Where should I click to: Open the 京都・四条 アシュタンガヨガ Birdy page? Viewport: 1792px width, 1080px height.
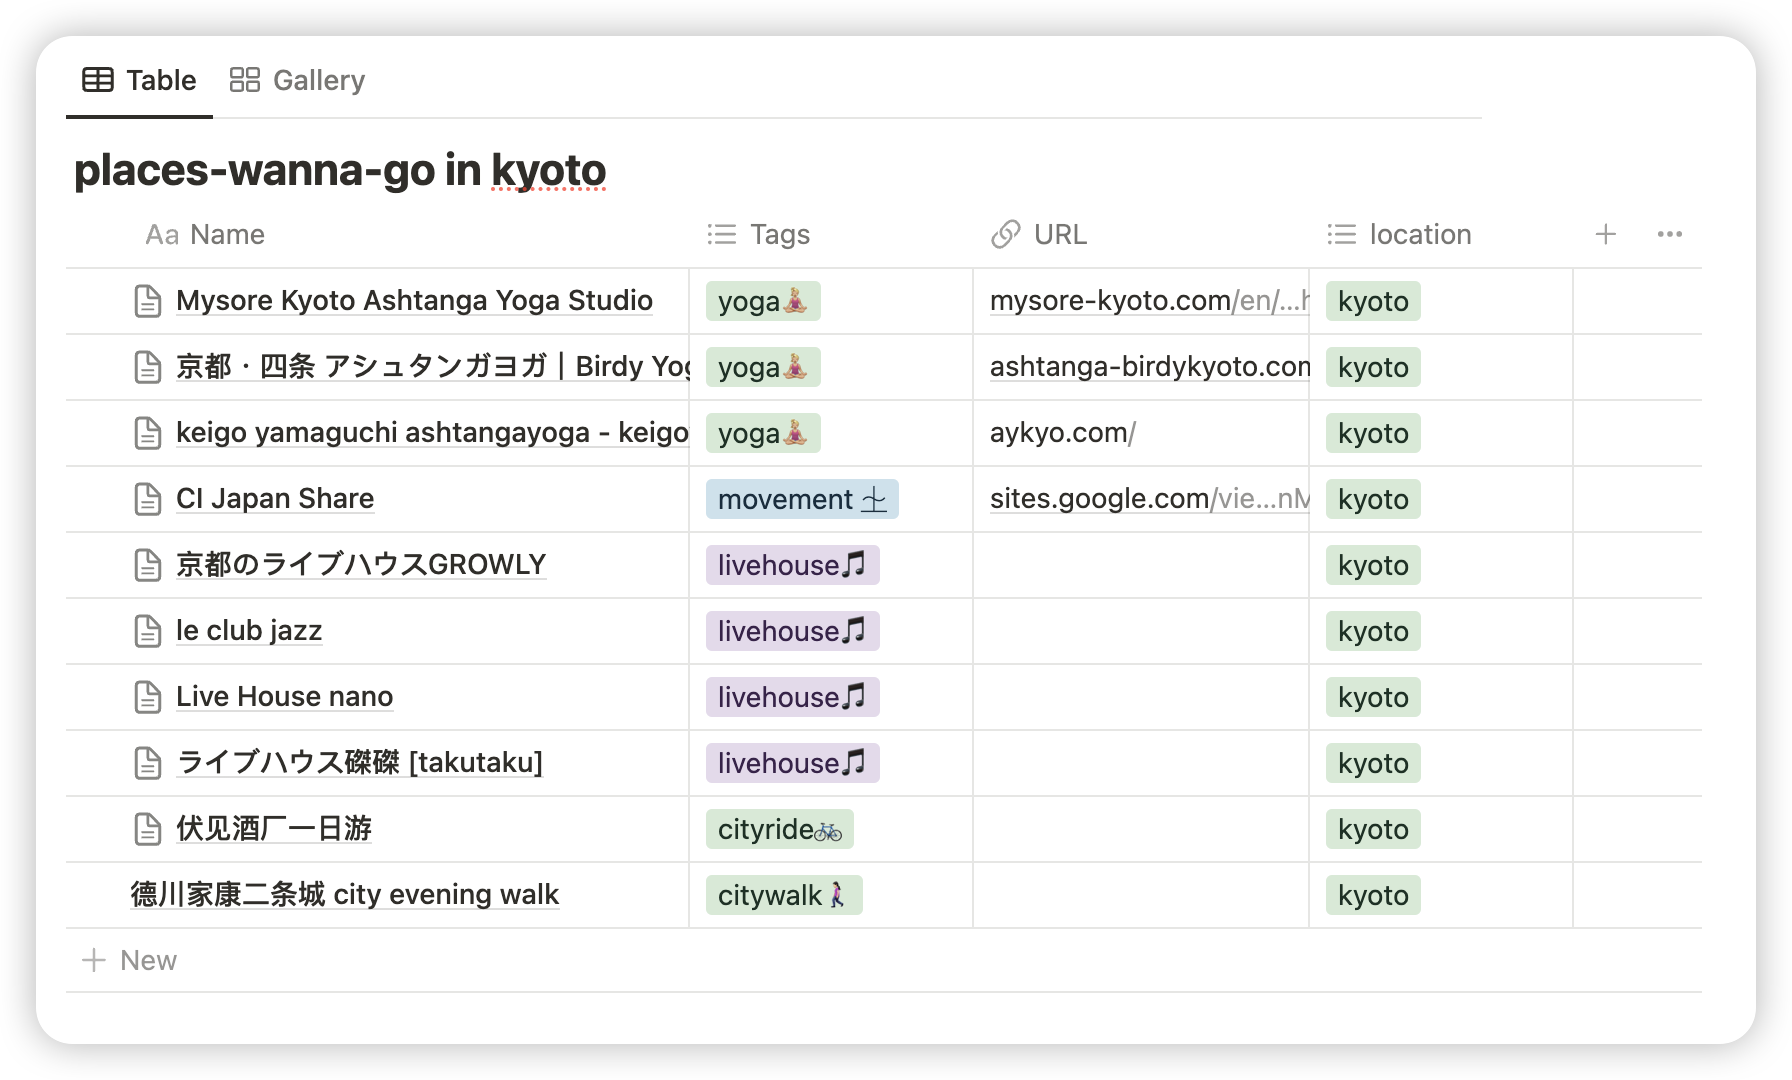432,366
